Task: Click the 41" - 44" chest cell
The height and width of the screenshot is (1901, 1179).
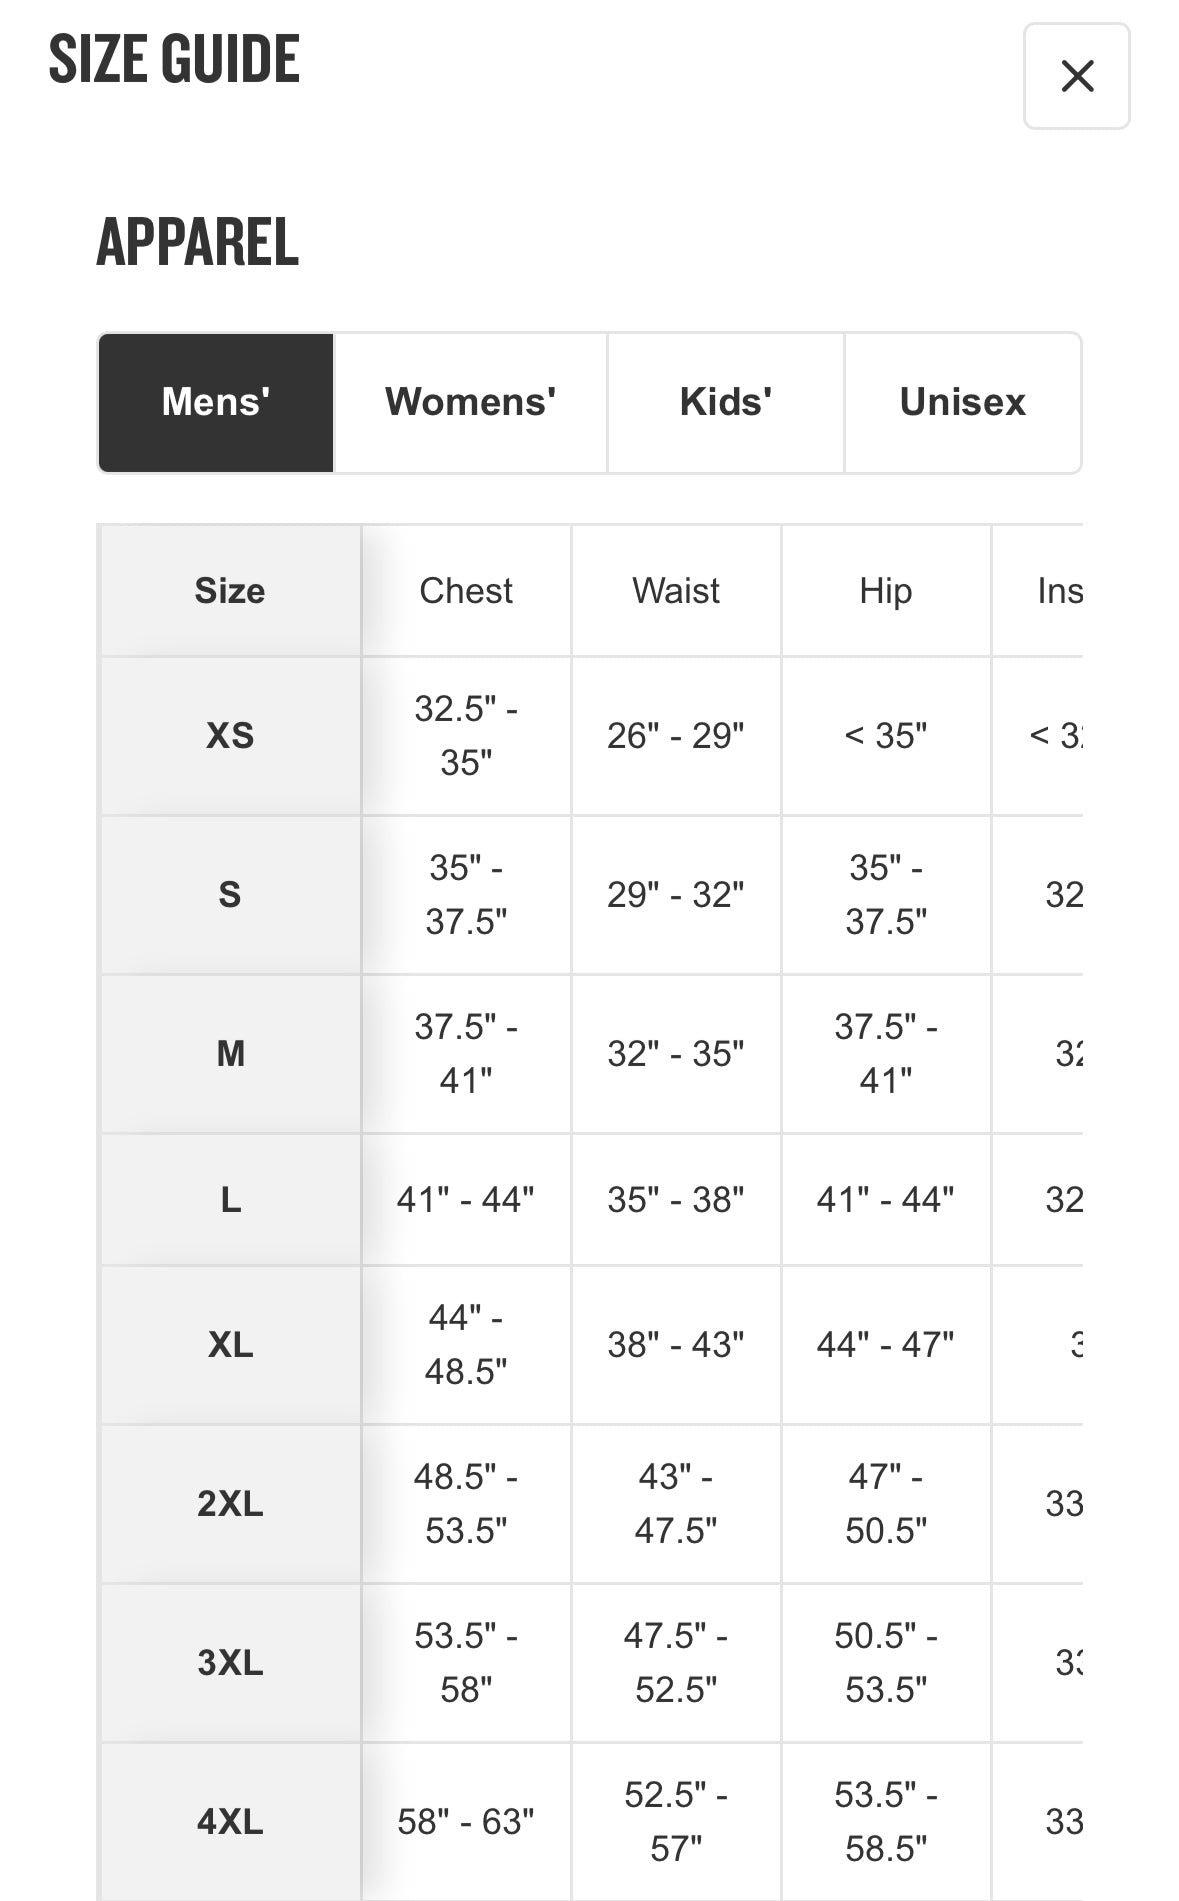Action: point(466,1199)
